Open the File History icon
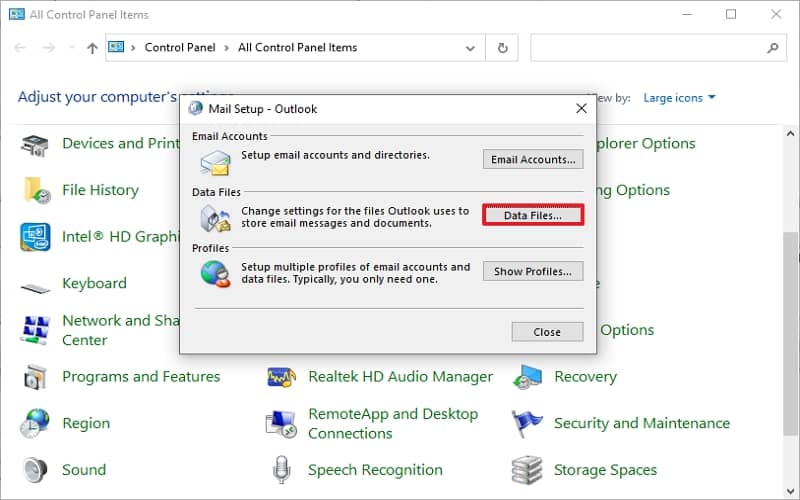The image size is (800, 500). (36, 190)
